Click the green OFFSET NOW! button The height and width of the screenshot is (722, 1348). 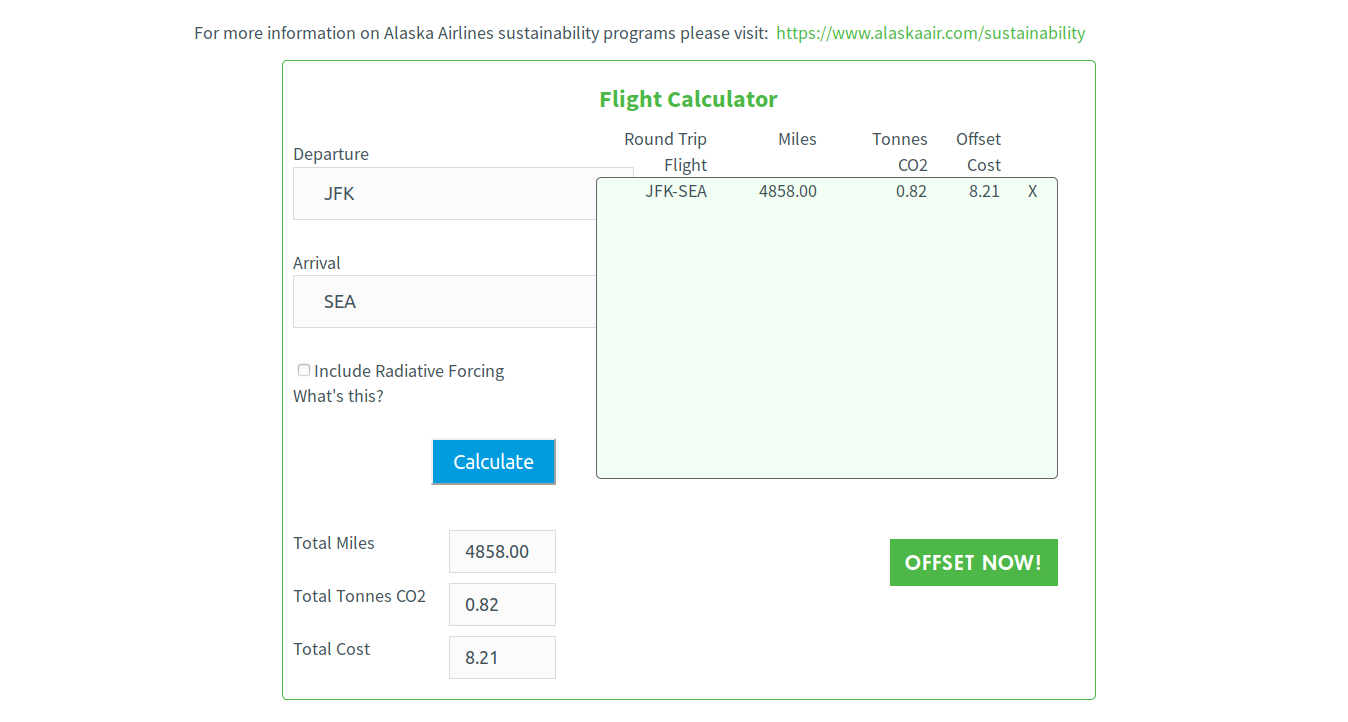pyautogui.click(x=973, y=562)
